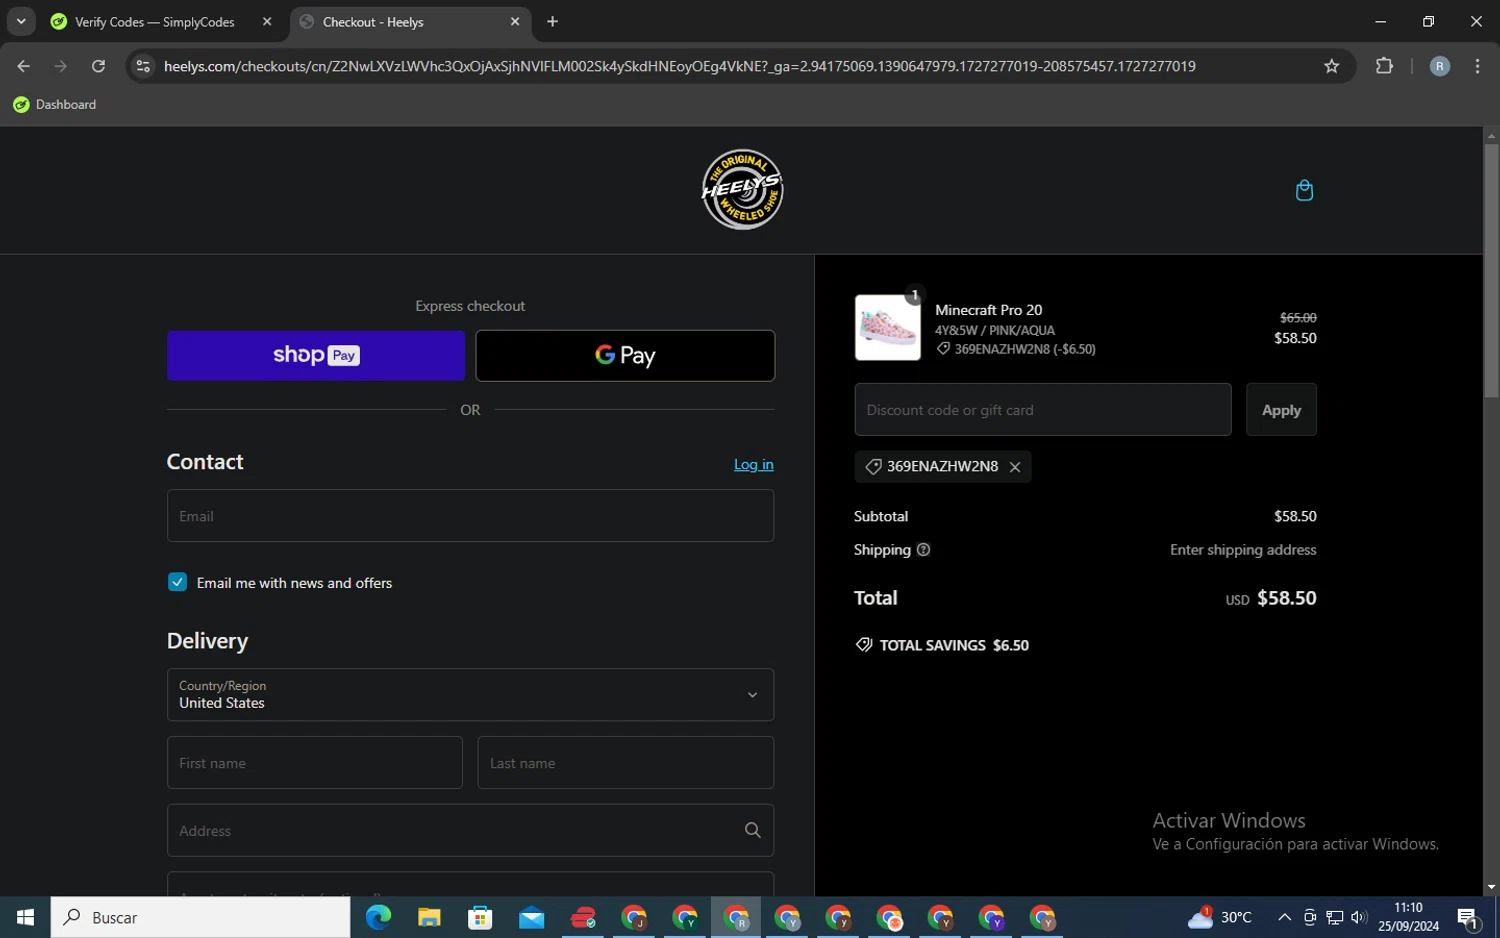Image resolution: width=1500 pixels, height=938 pixels.
Task: Uncheck Email me with news and offers
Action: [177, 582]
